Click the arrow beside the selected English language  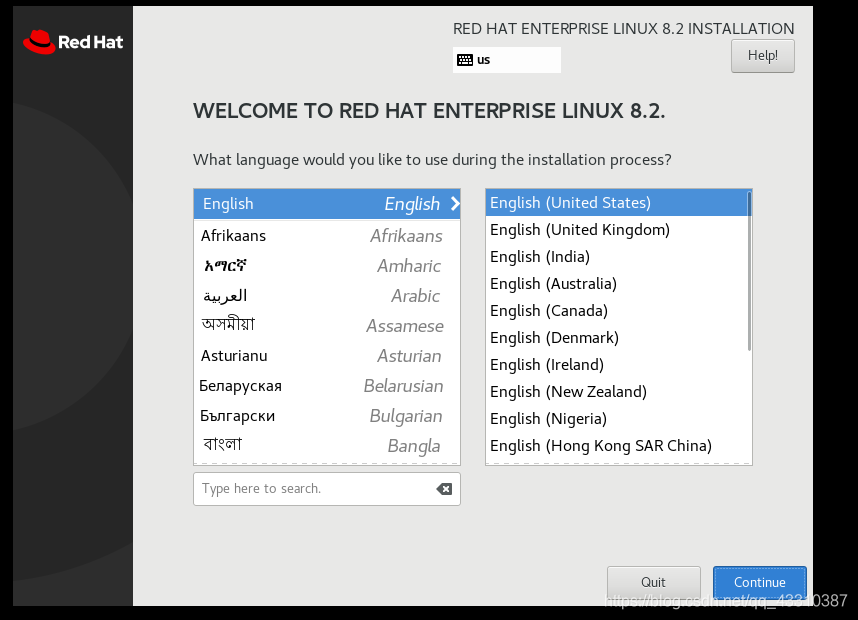click(x=455, y=204)
